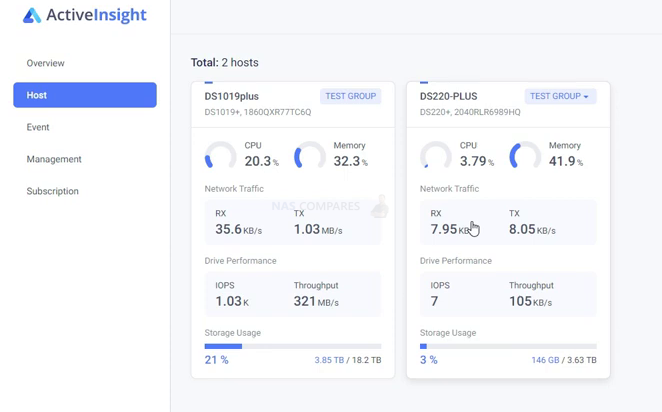Screen dimensions: 662x412
Task: Click Throughput value 321 MB/s
Action: [x=316, y=301]
